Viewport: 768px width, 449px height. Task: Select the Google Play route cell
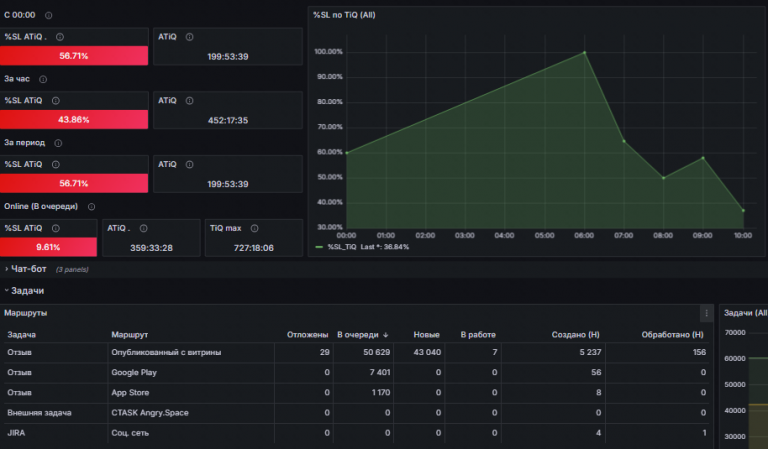tap(191, 373)
